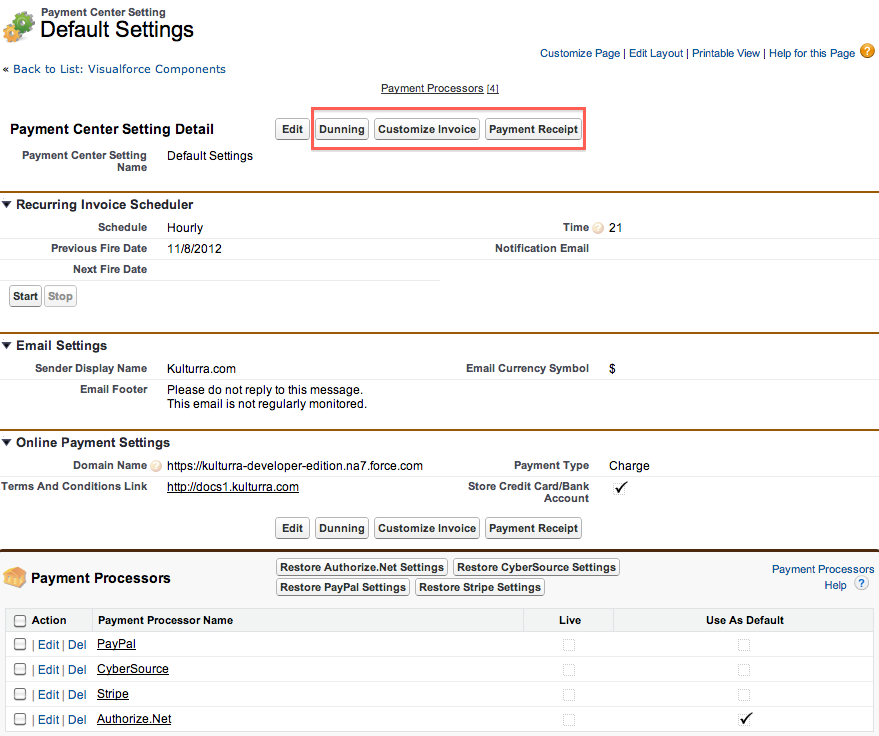Click the Time field help icon
Viewport: 879px width, 736px height.
(598, 228)
